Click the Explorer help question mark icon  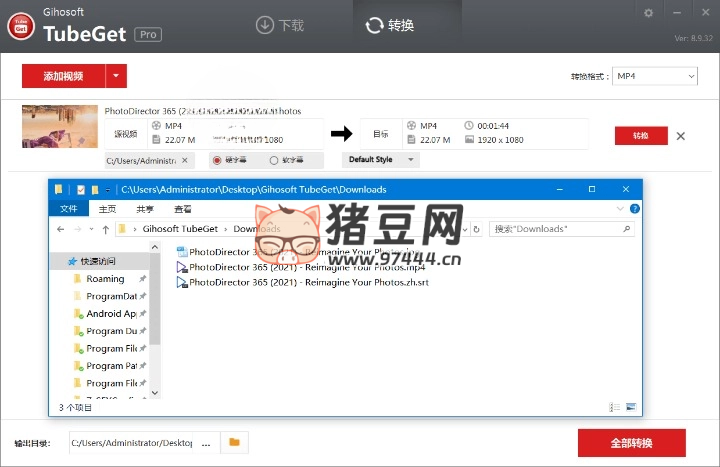[x=635, y=209]
